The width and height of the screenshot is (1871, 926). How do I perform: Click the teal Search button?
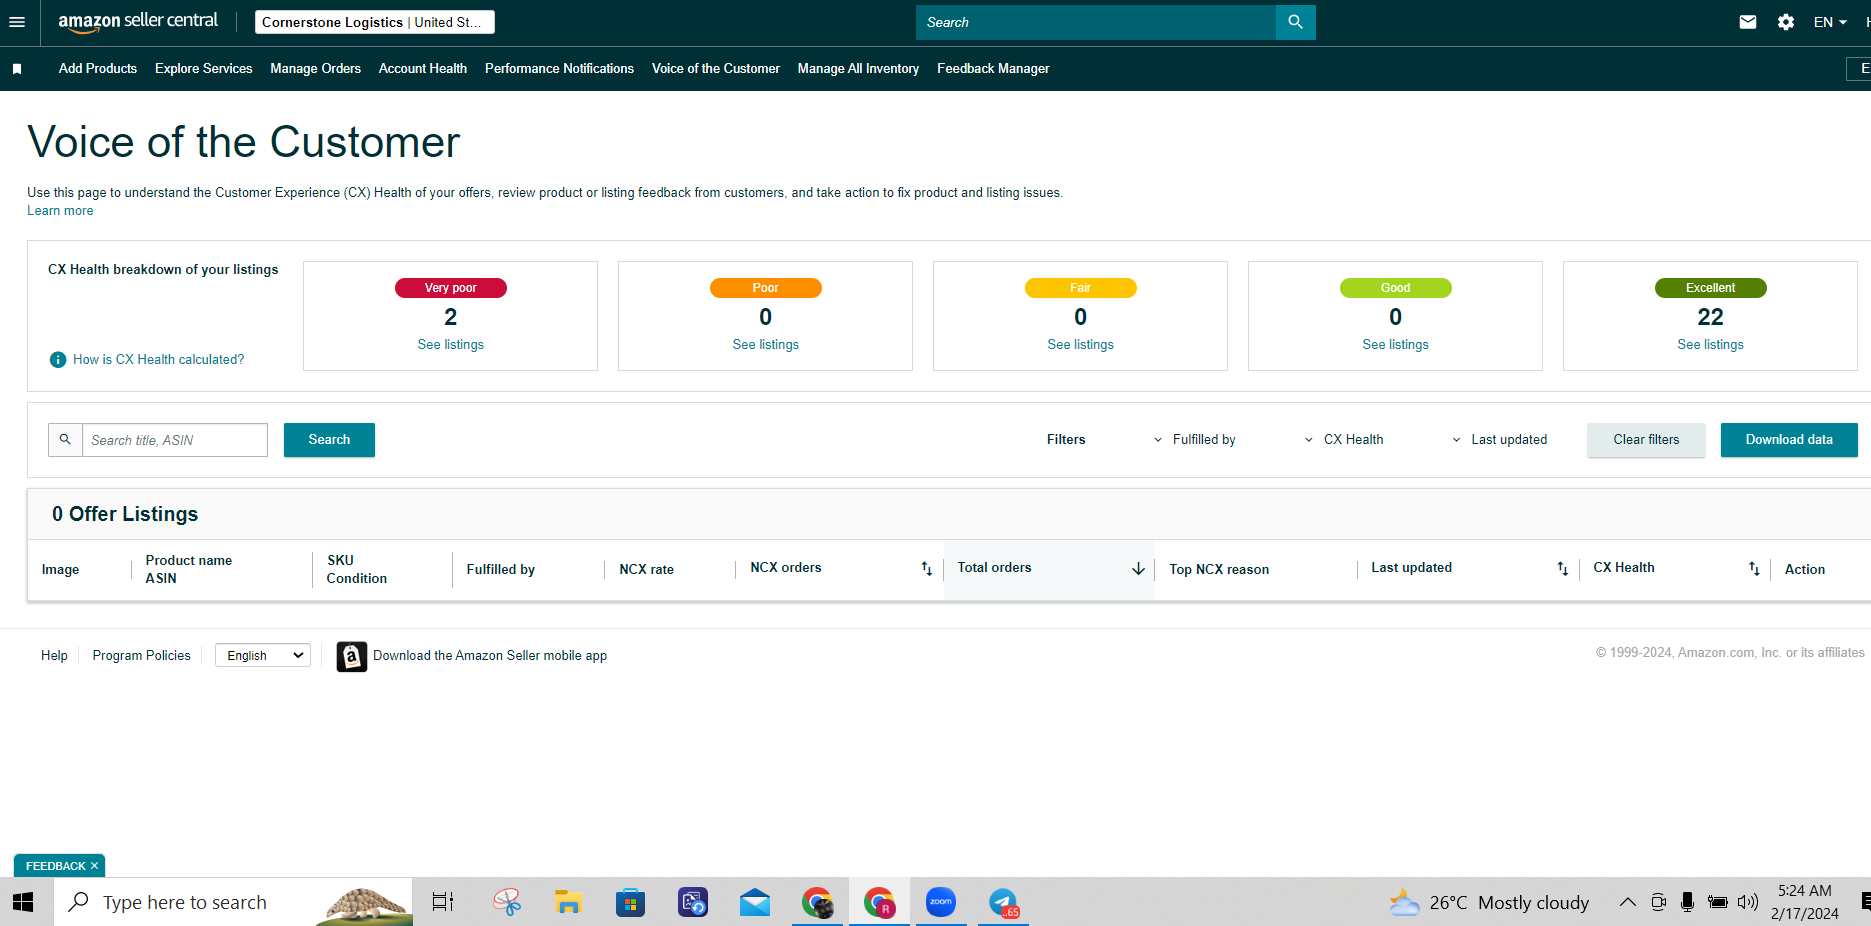[x=329, y=440]
